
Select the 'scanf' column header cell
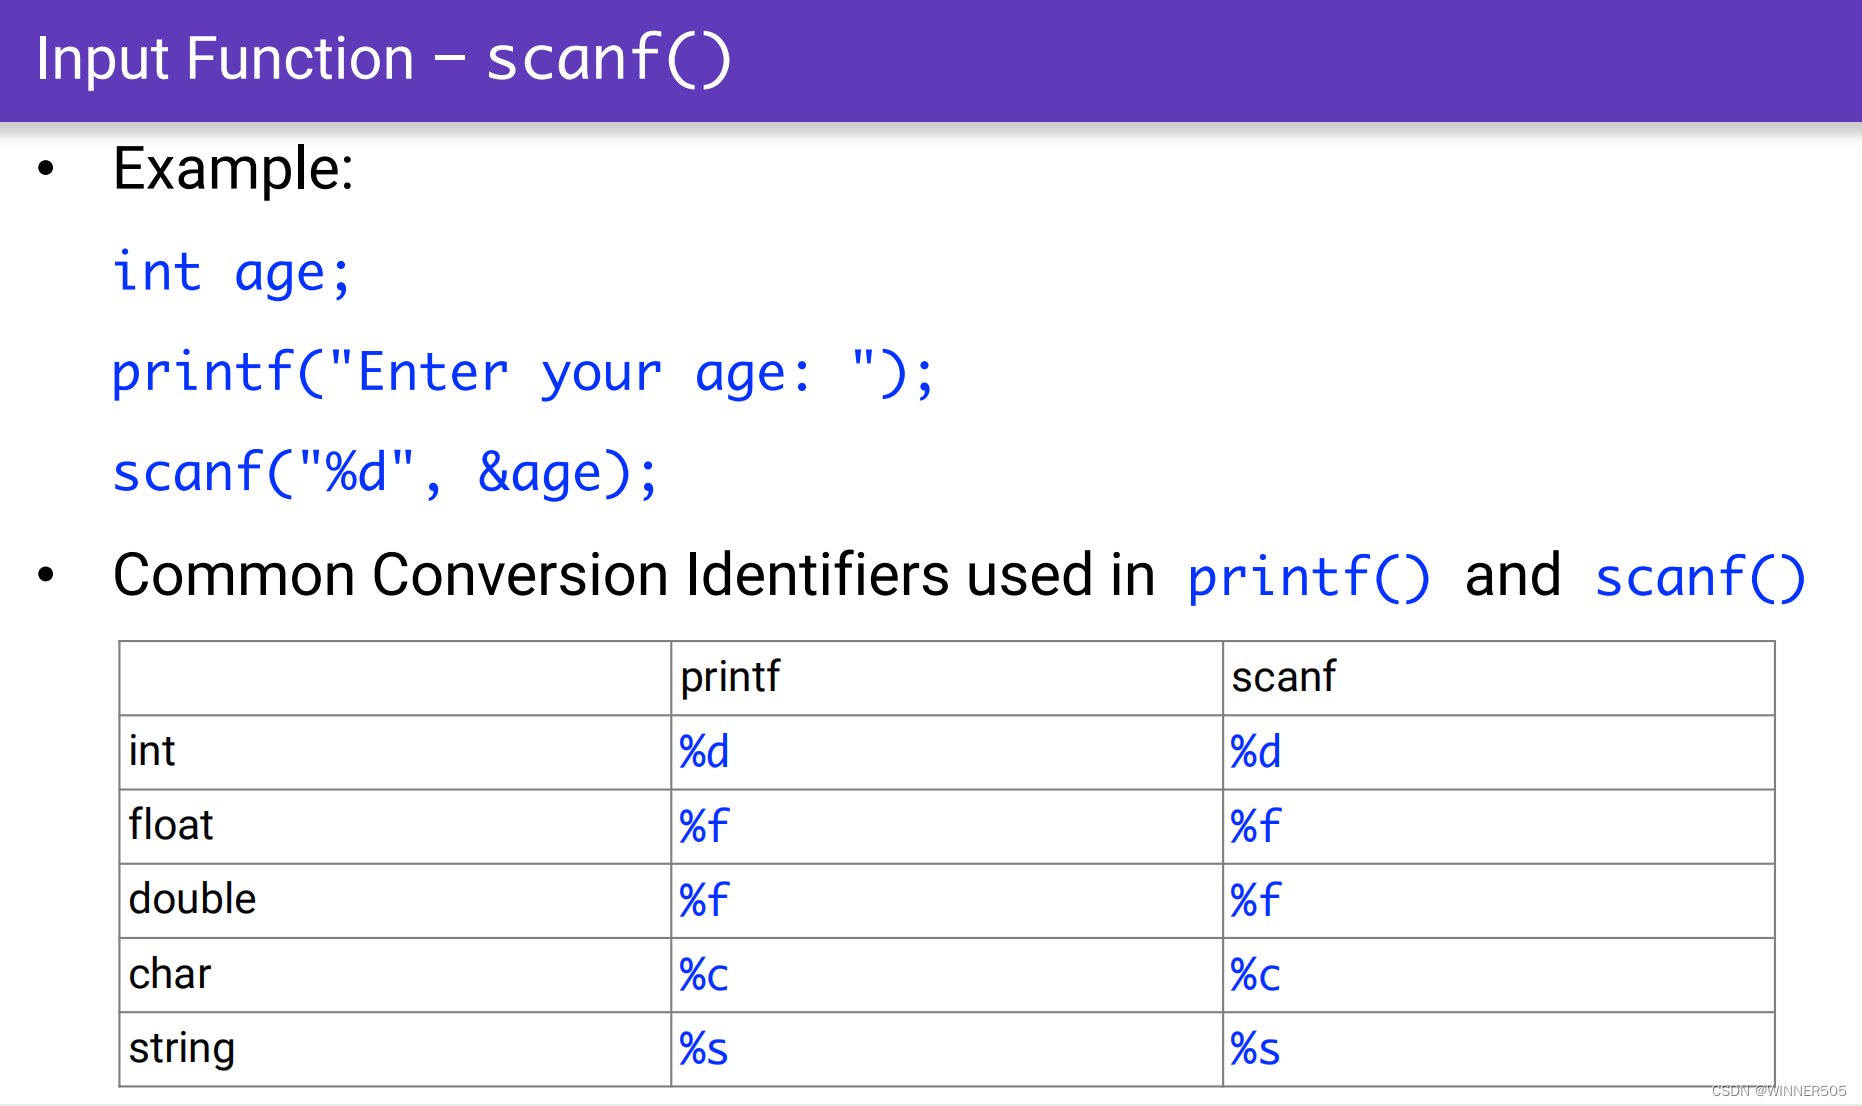1498,678
